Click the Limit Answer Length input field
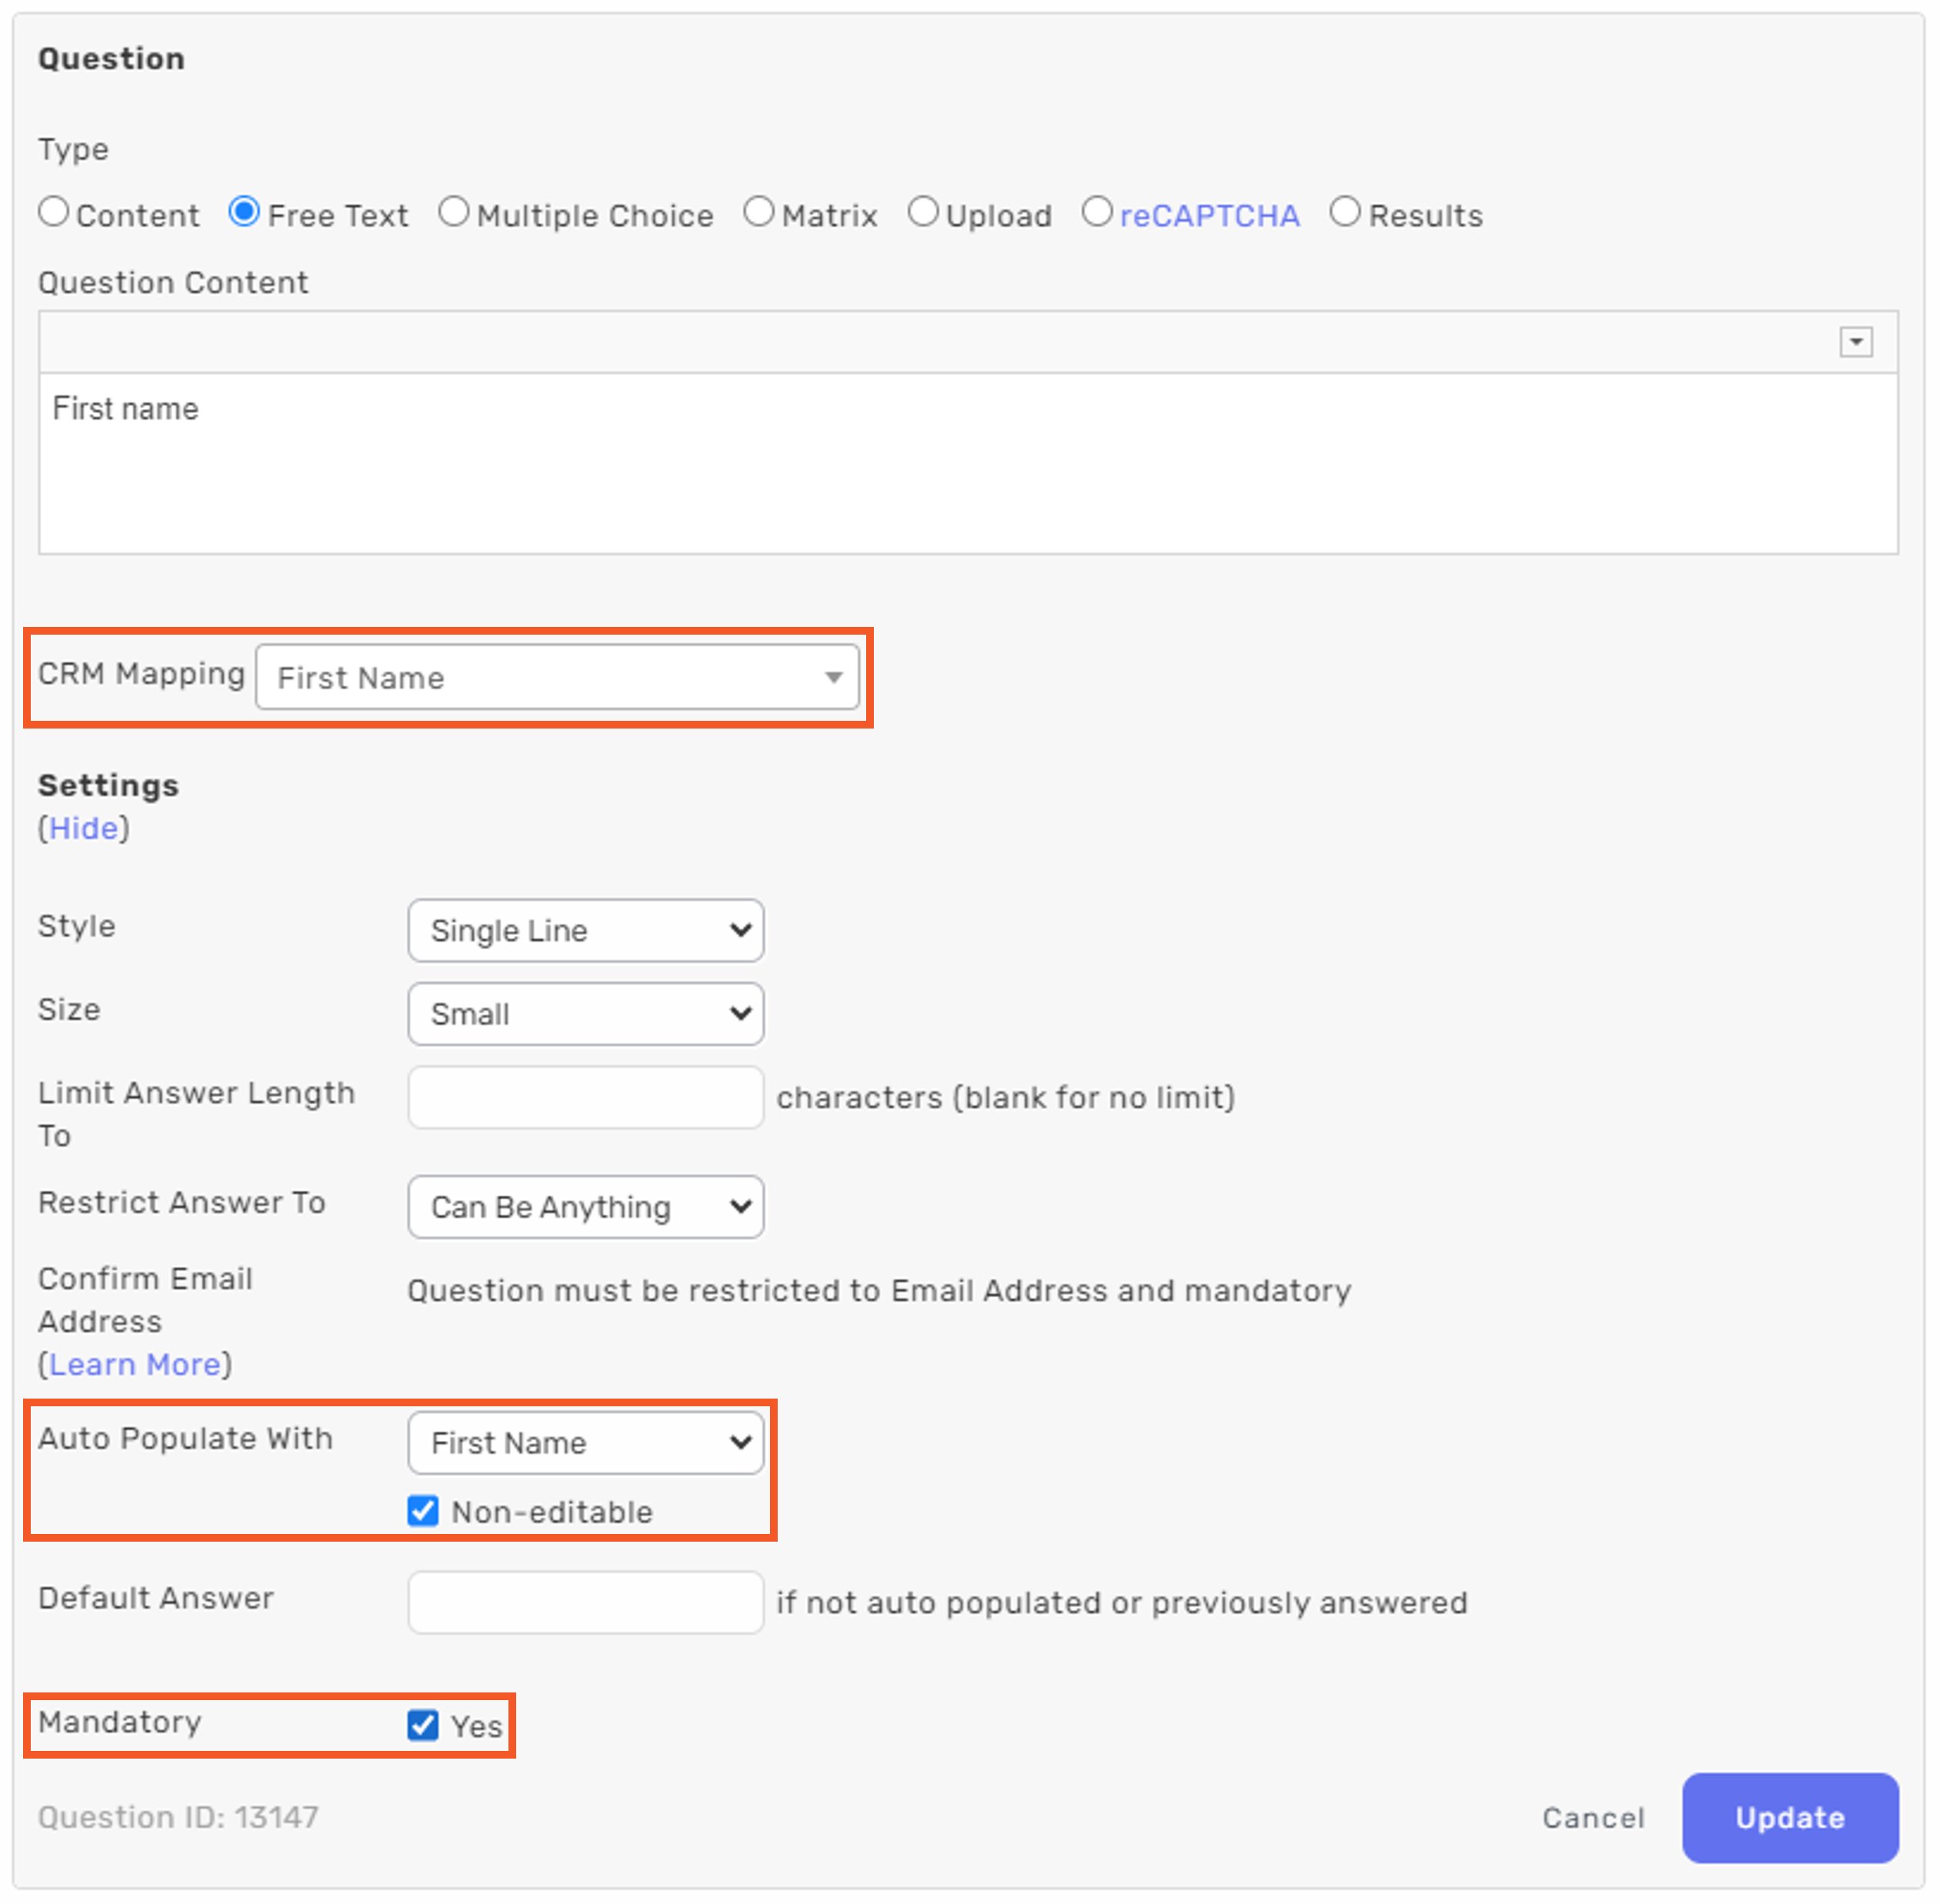This screenshot has width=1940, height=1904. point(586,1097)
